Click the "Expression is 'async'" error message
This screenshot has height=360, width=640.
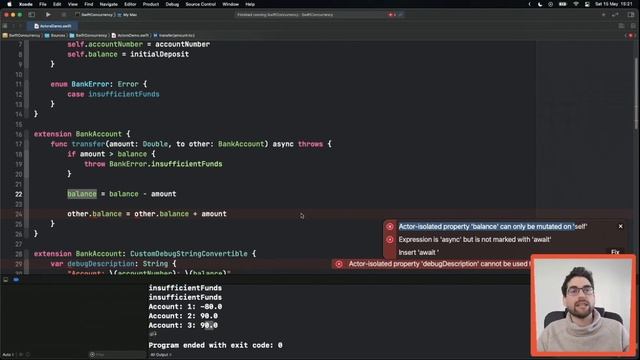pos(475,240)
